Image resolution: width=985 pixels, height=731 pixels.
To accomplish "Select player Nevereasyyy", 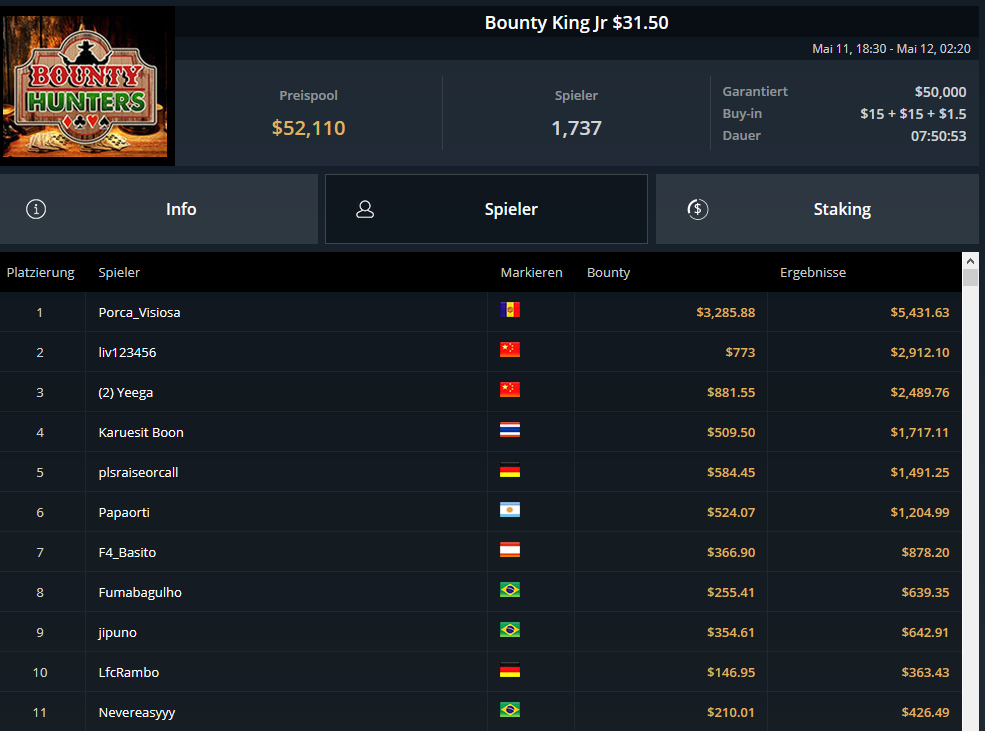I will point(137,713).
